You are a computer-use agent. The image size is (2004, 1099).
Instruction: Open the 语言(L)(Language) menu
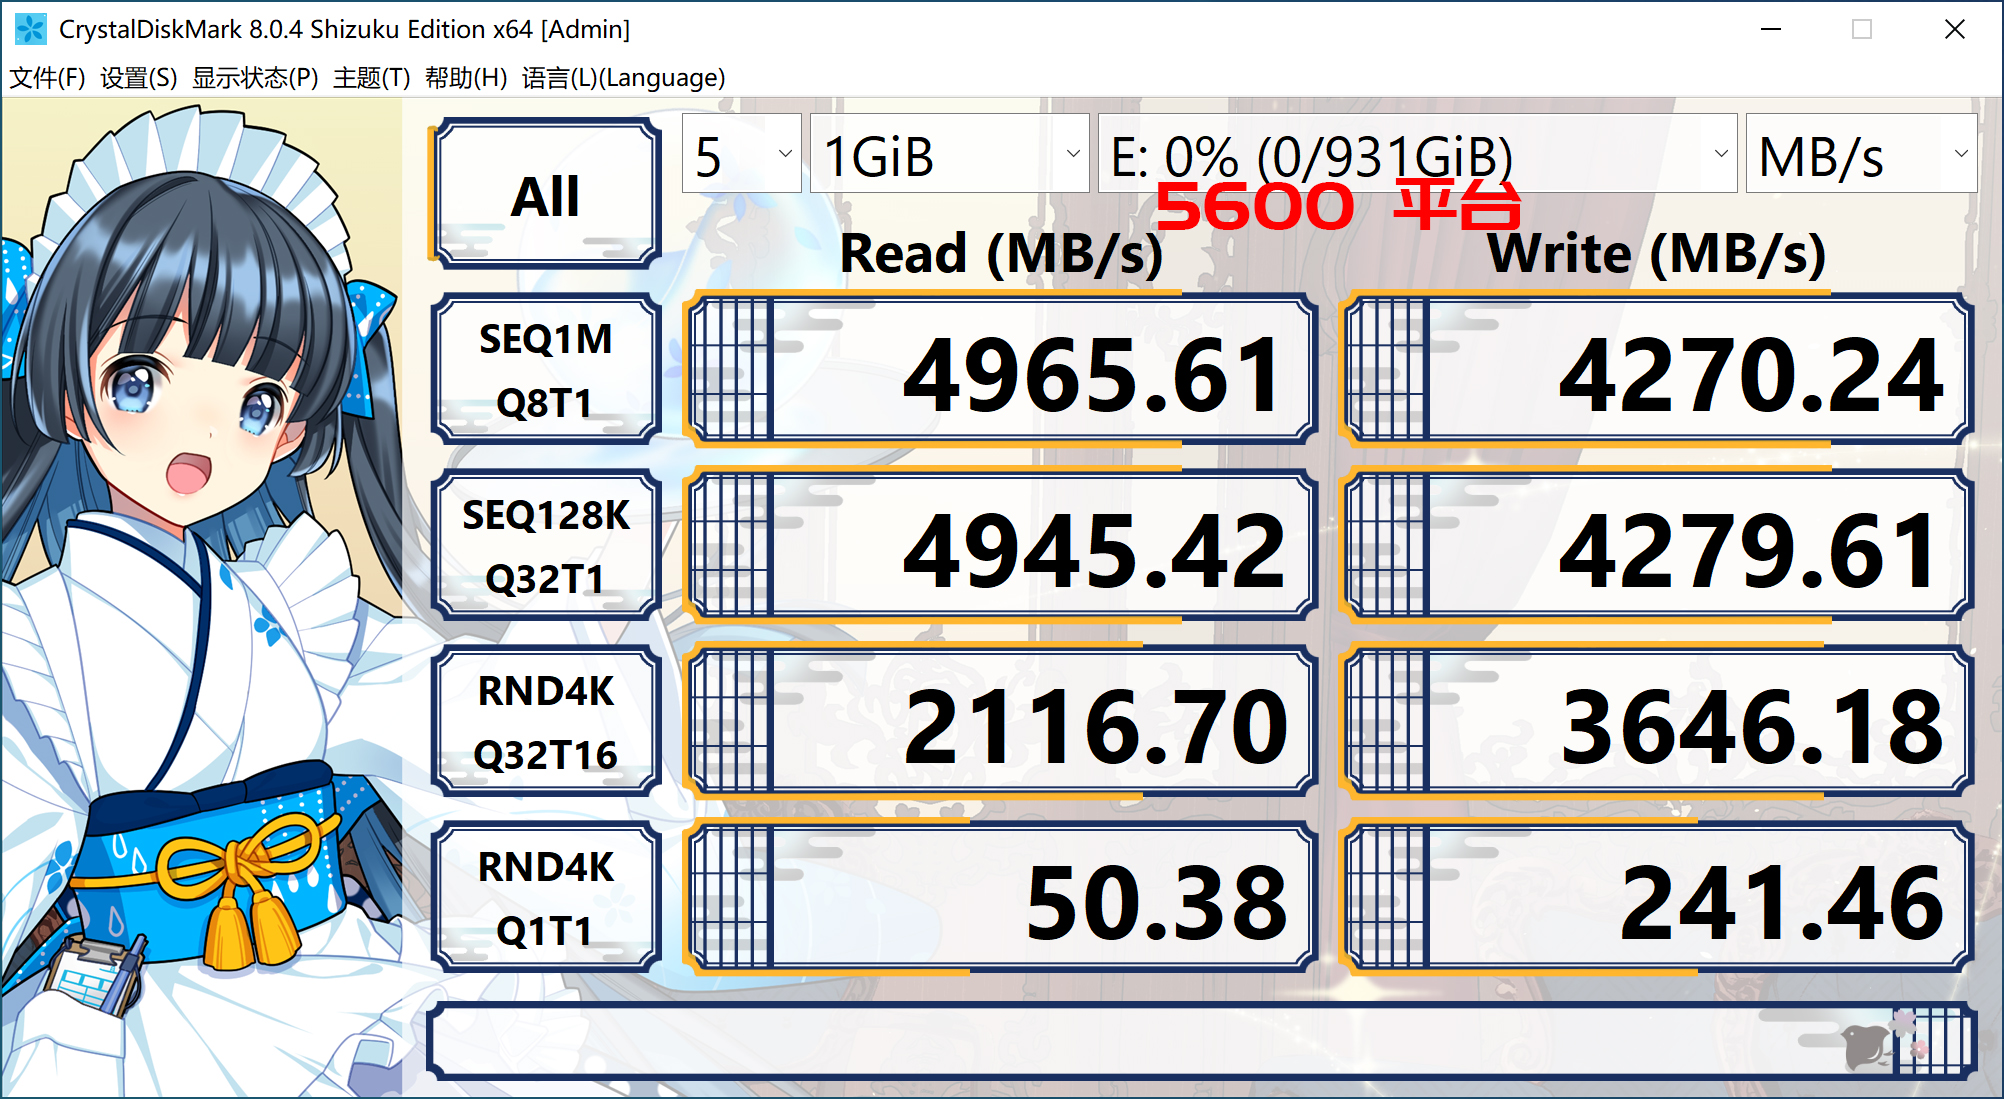click(623, 78)
